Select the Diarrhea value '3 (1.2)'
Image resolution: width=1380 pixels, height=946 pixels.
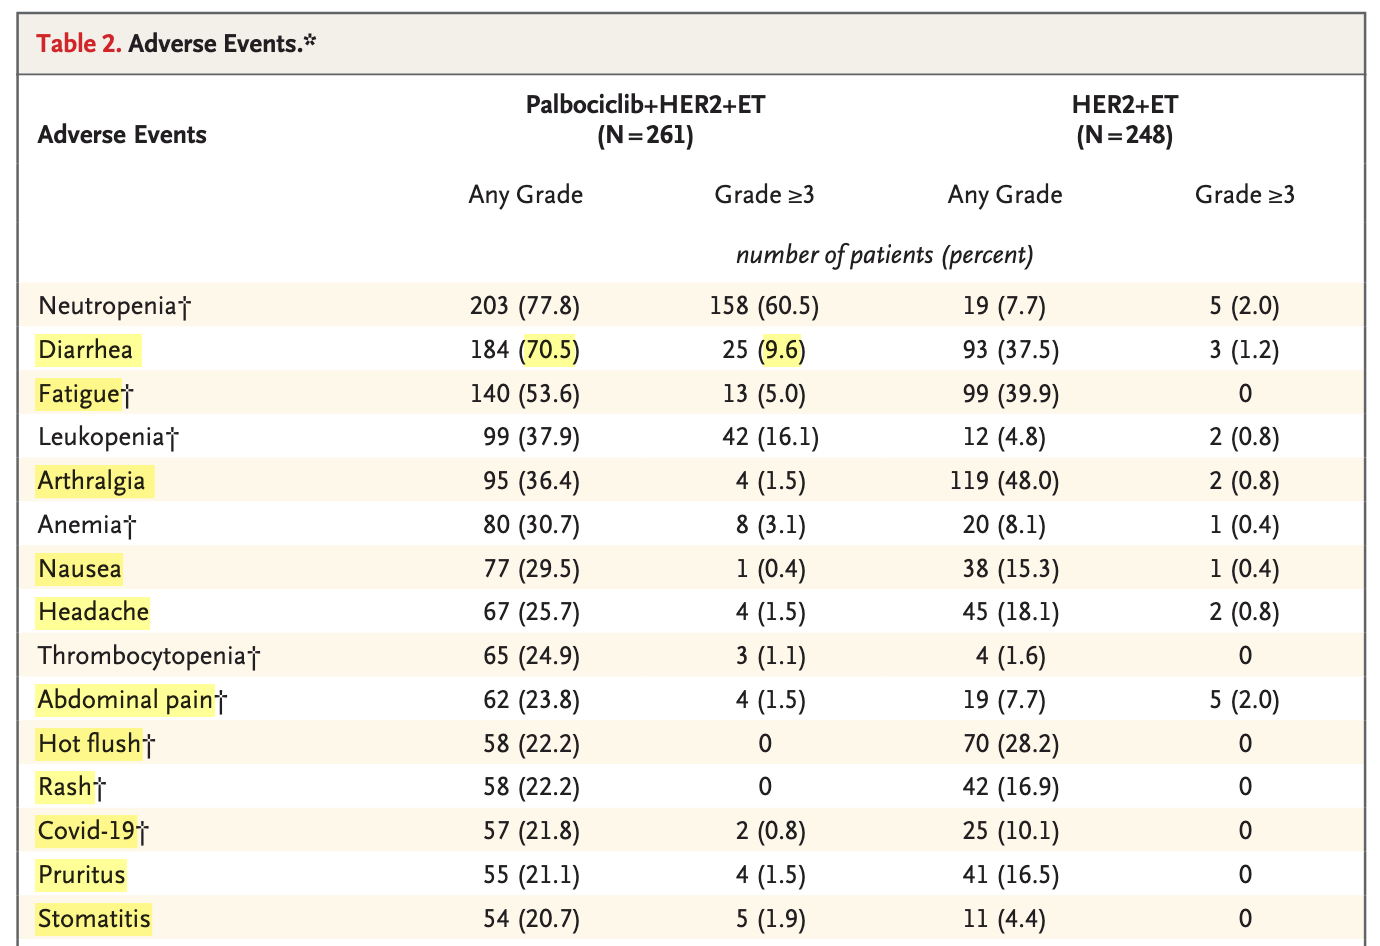[1244, 350]
